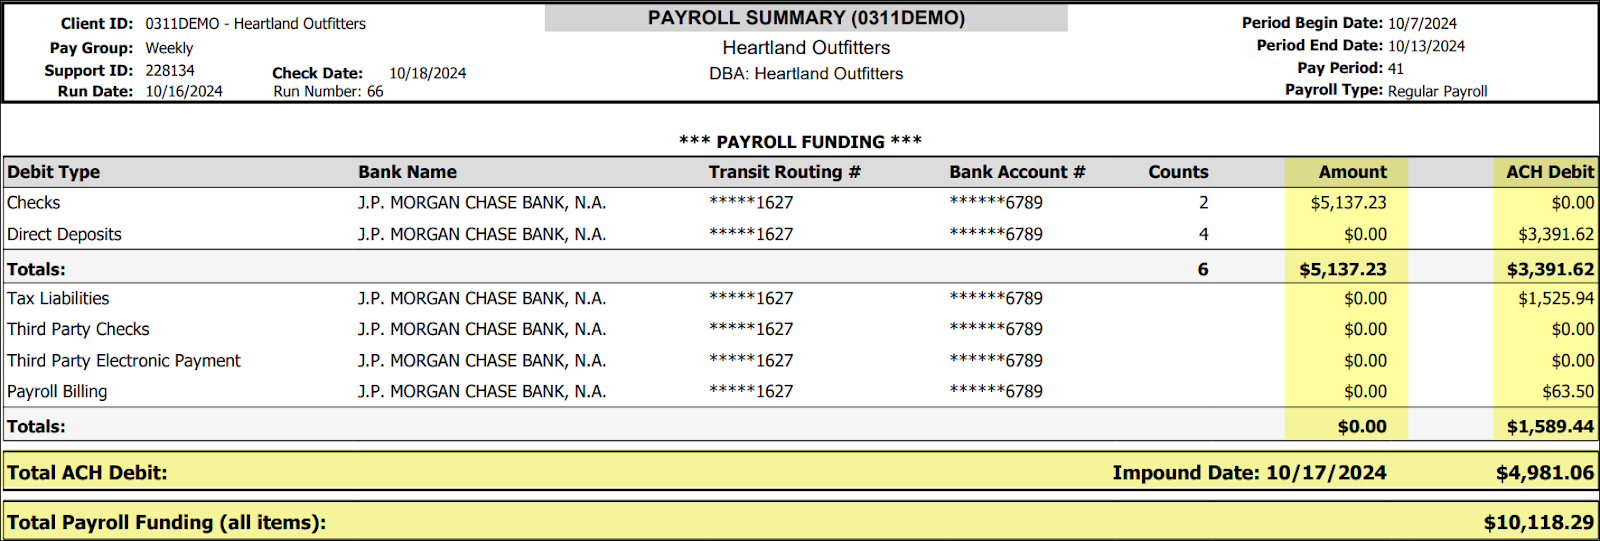Select the Transit Routing # column header
The image size is (1600, 541).
pyautogui.click(x=784, y=172)
